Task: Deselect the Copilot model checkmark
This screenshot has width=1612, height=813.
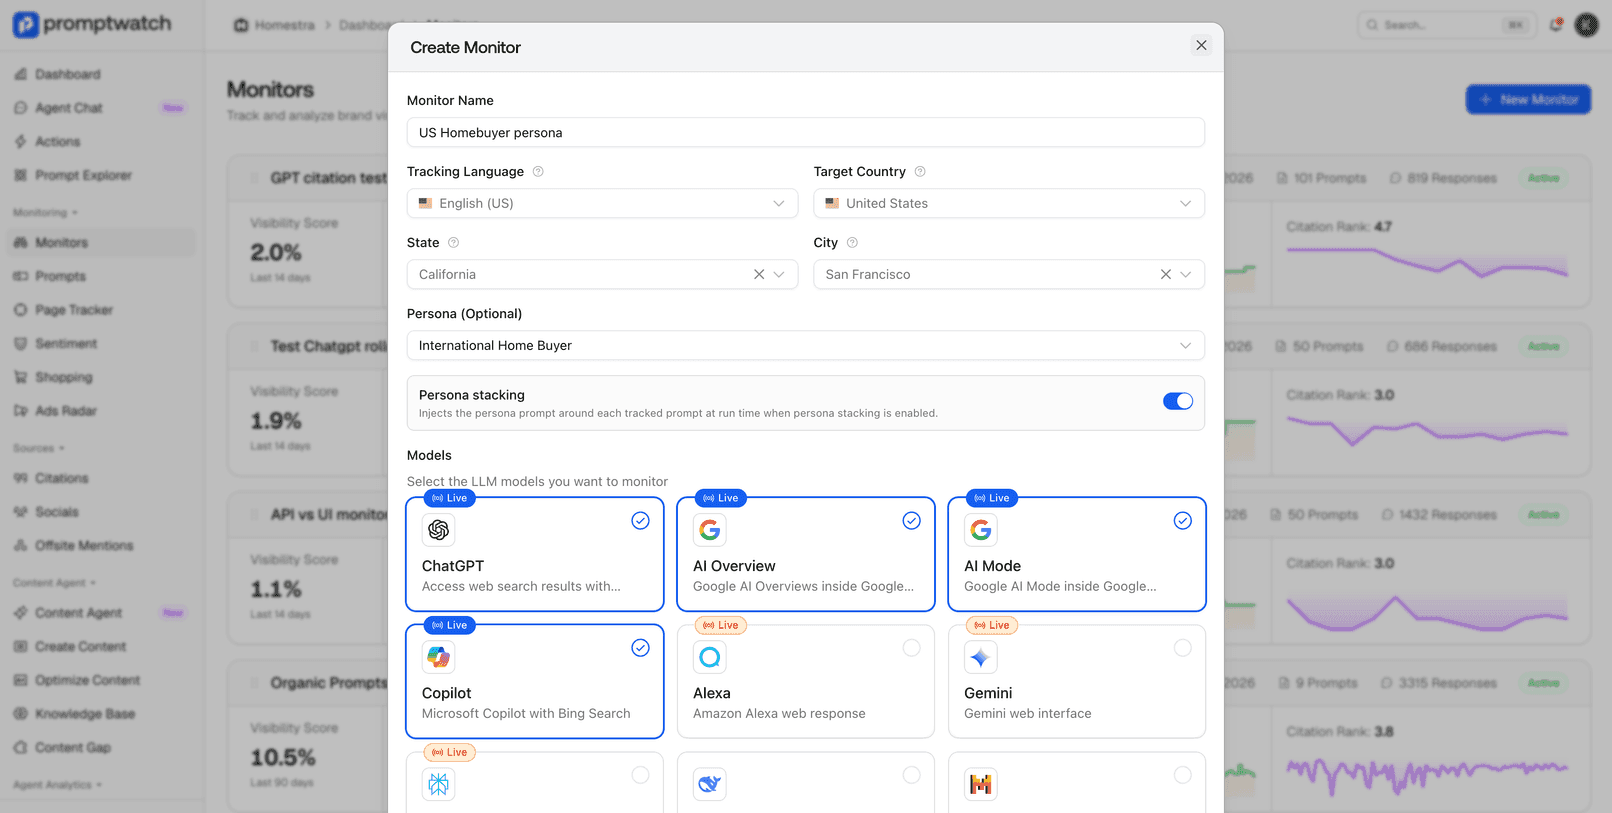Action: (640, 648)
